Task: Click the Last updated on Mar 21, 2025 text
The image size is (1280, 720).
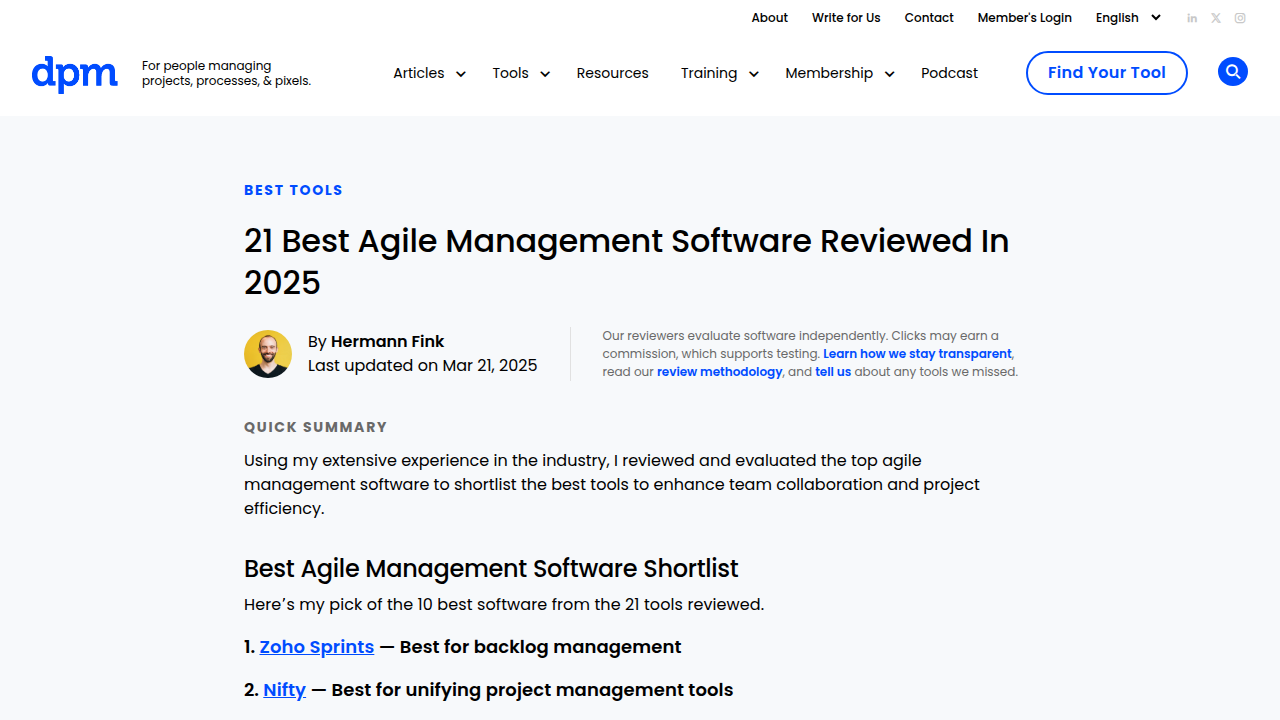Action: tap(422, 366)
